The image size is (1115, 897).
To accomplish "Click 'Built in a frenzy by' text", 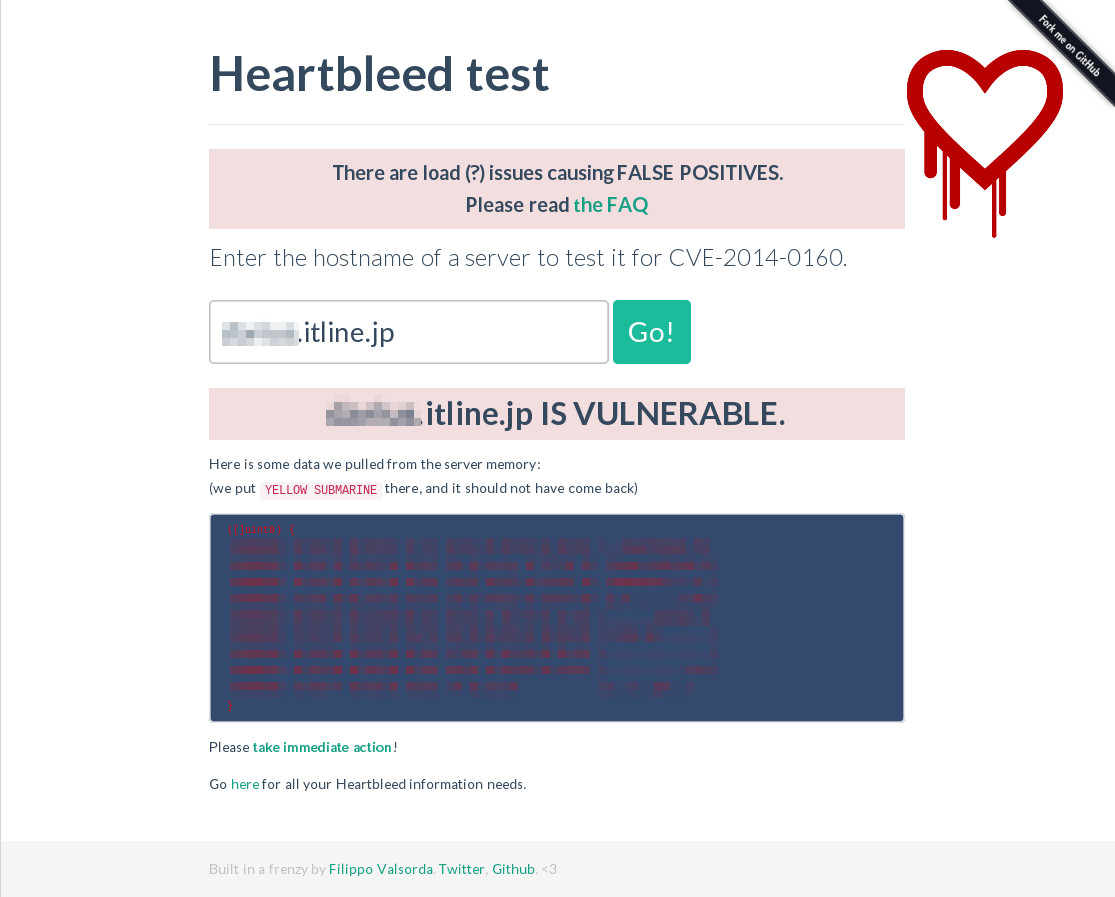I will coord(267,869).
